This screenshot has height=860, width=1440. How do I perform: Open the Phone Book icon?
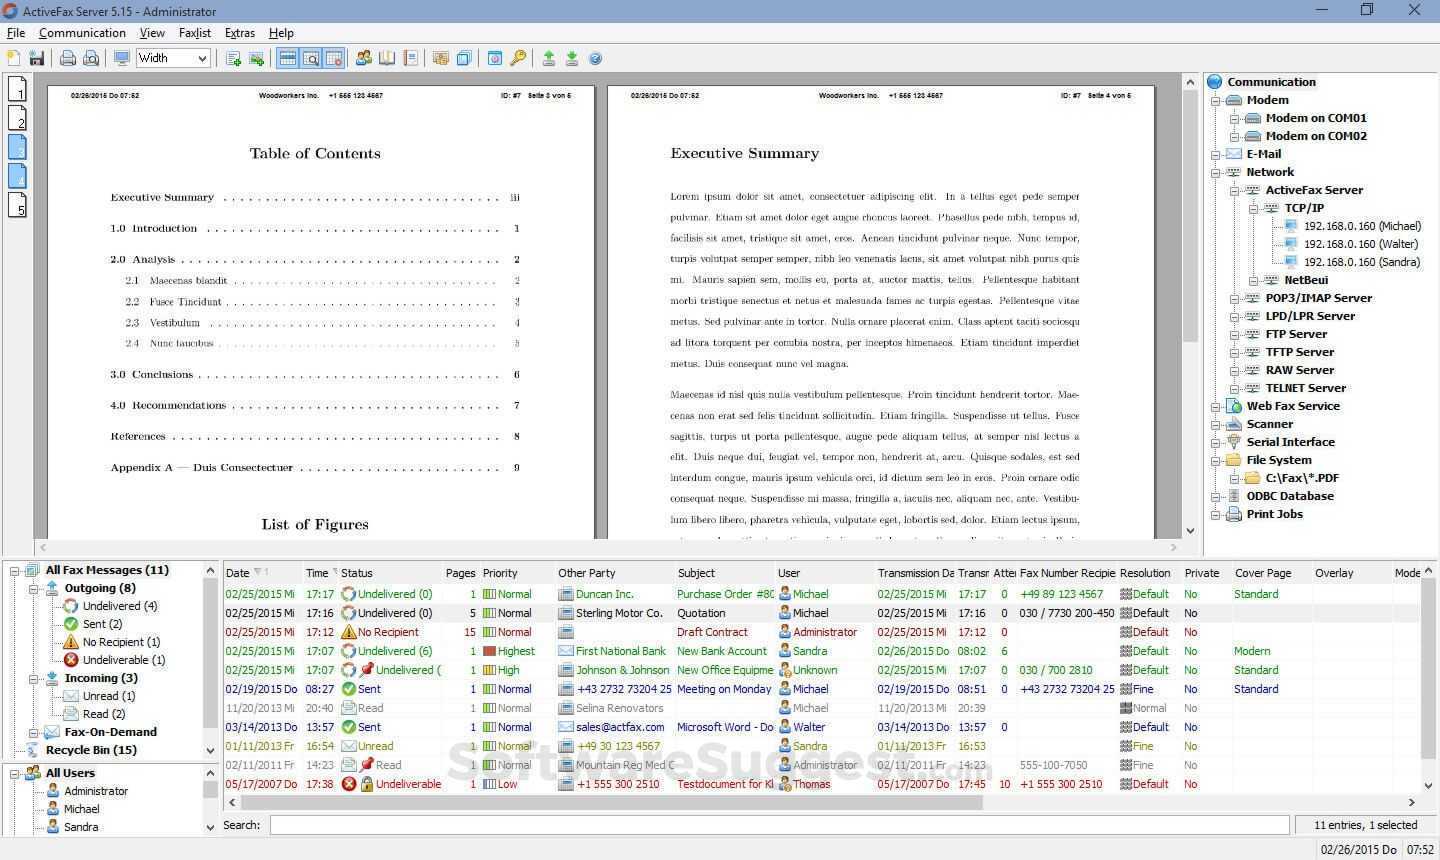pos(386,58)
